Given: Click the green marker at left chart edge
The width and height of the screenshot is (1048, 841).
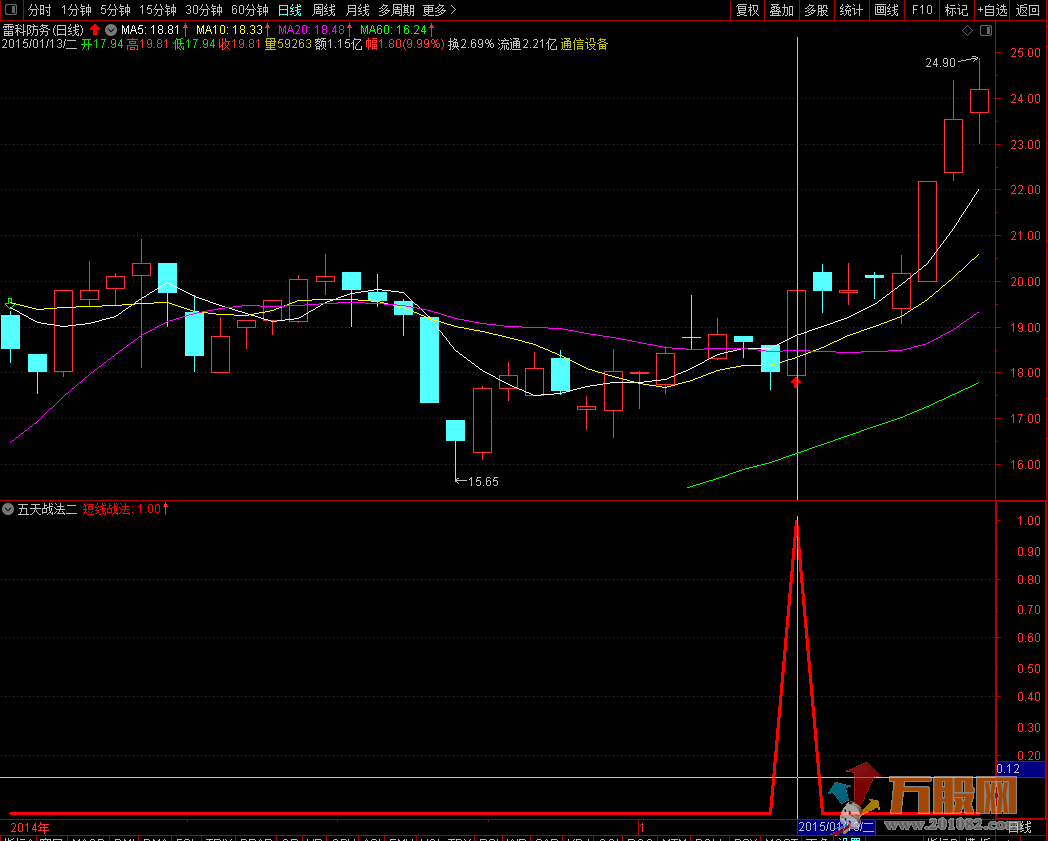Looking at the screenshot, I should (9, 304).
